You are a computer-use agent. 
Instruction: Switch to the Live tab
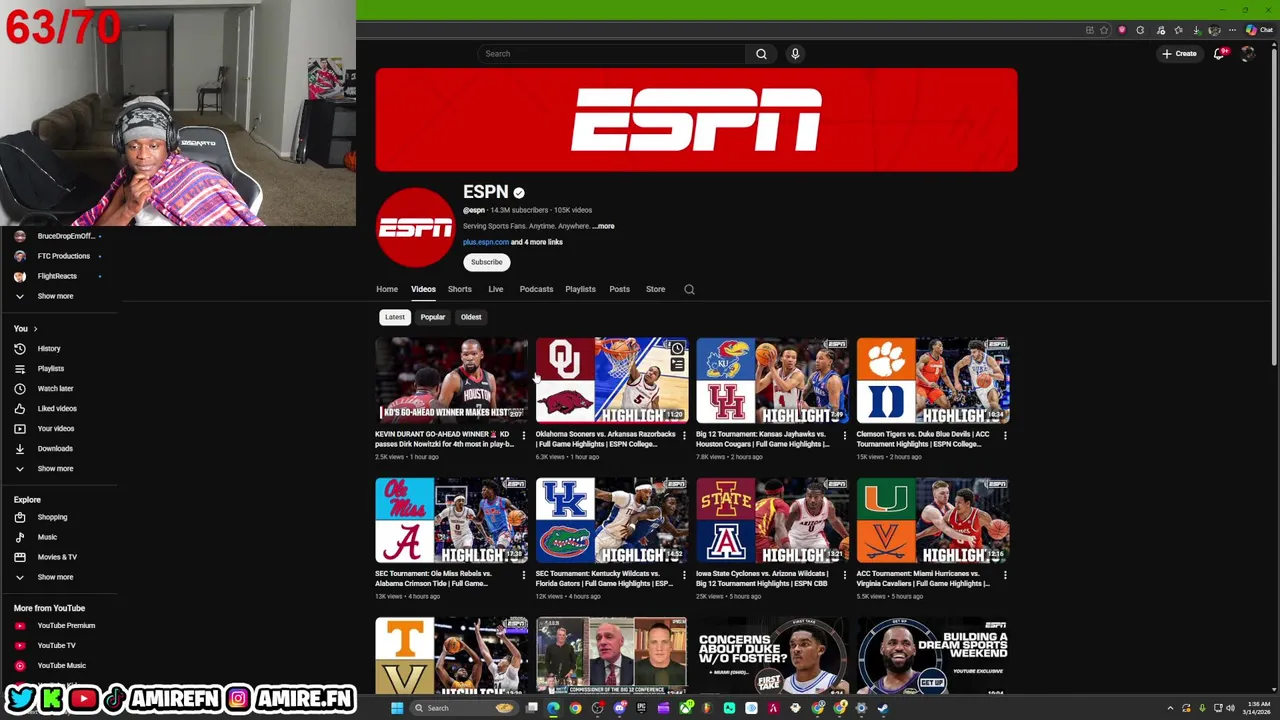(x=496, y=289)
